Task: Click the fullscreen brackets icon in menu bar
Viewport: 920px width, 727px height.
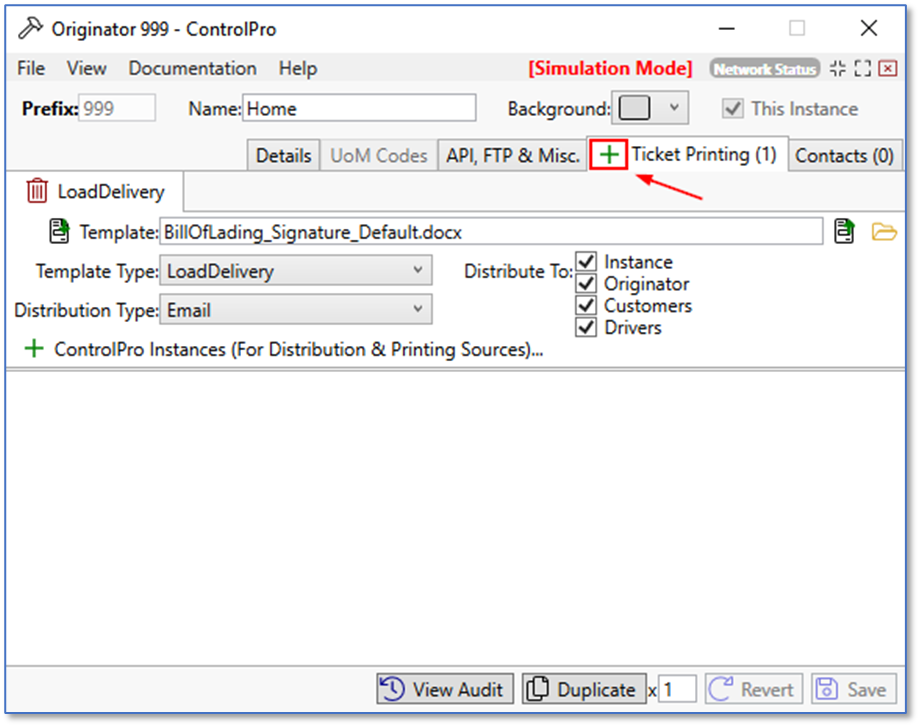Action: [x=862, y=69]
